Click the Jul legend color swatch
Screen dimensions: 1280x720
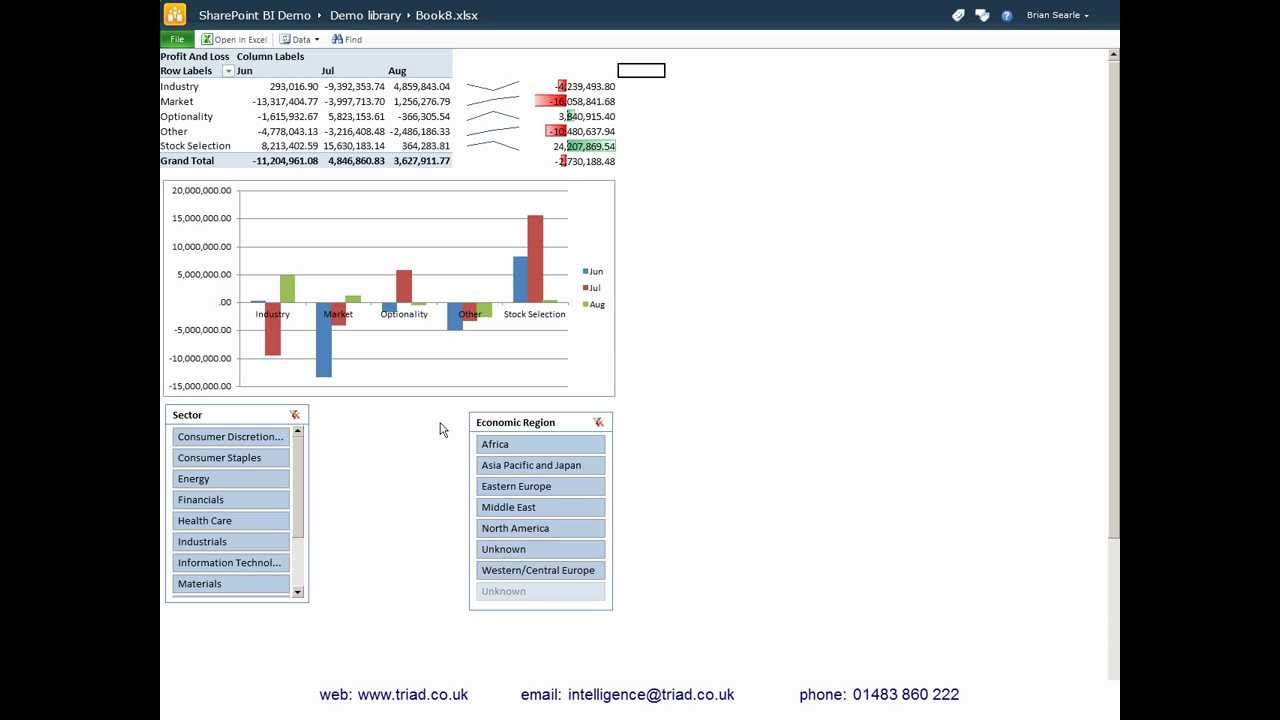(x=585, y=288)
